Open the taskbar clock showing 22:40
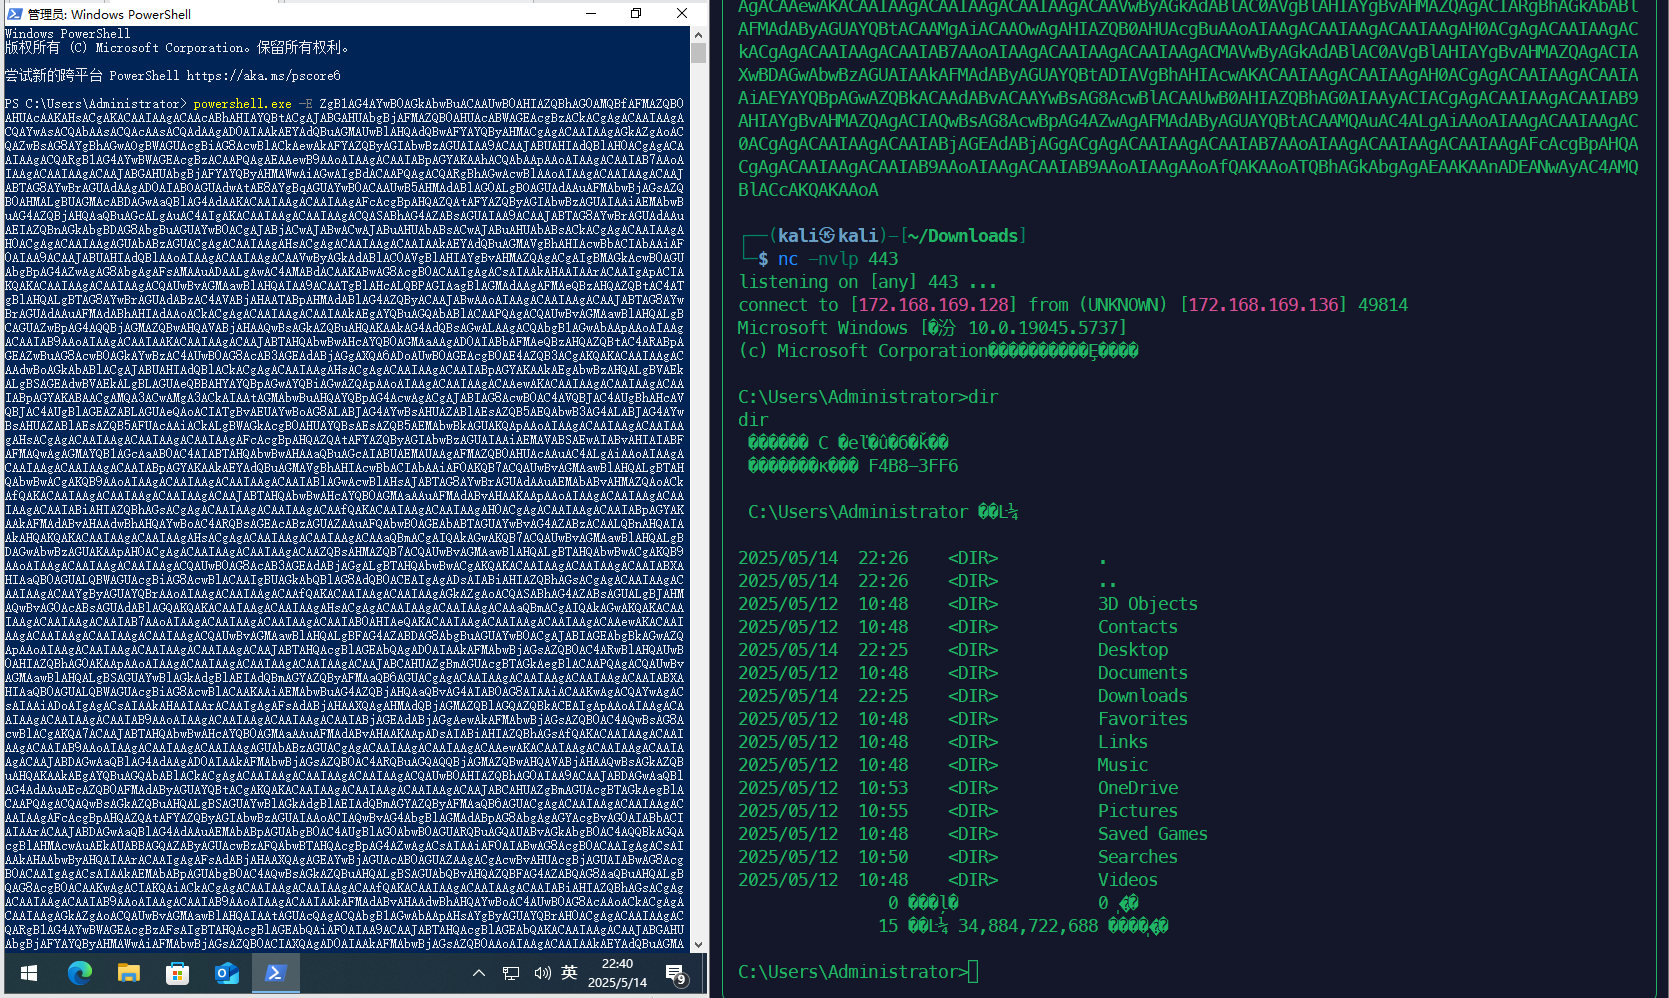 point(617,973)
